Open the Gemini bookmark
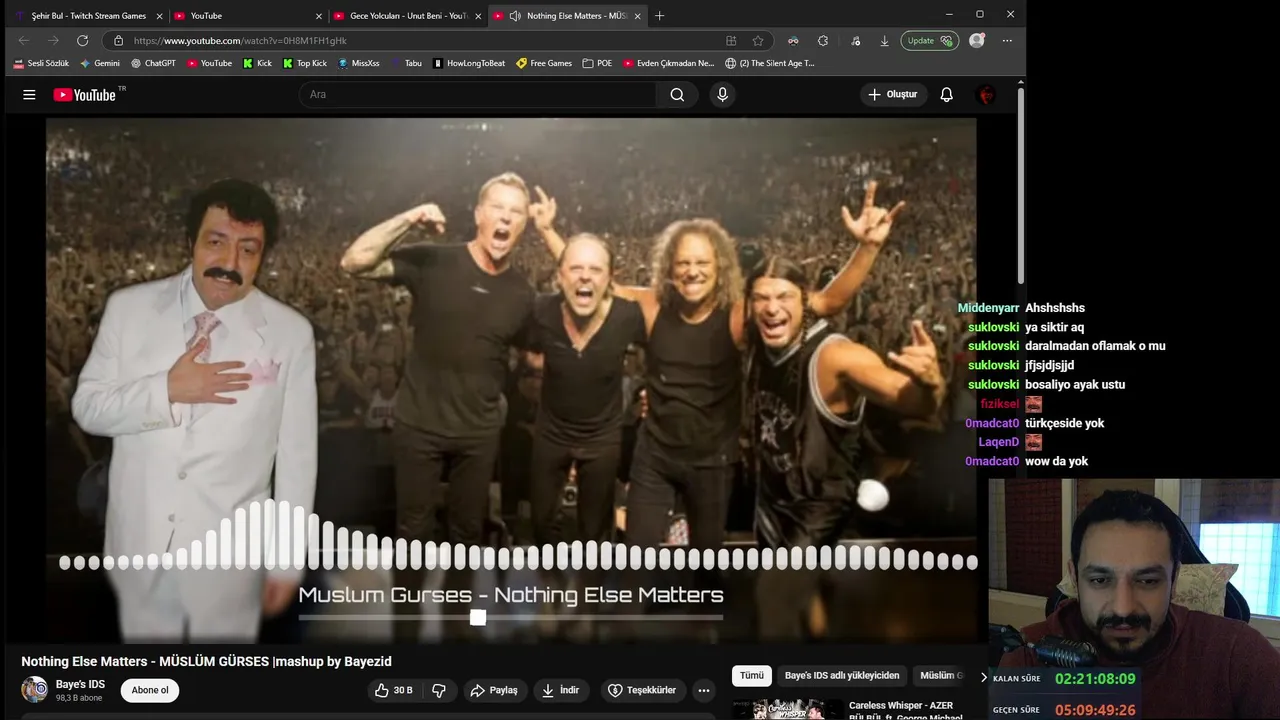The image size is (1280, 720). (x=100, y=63)
